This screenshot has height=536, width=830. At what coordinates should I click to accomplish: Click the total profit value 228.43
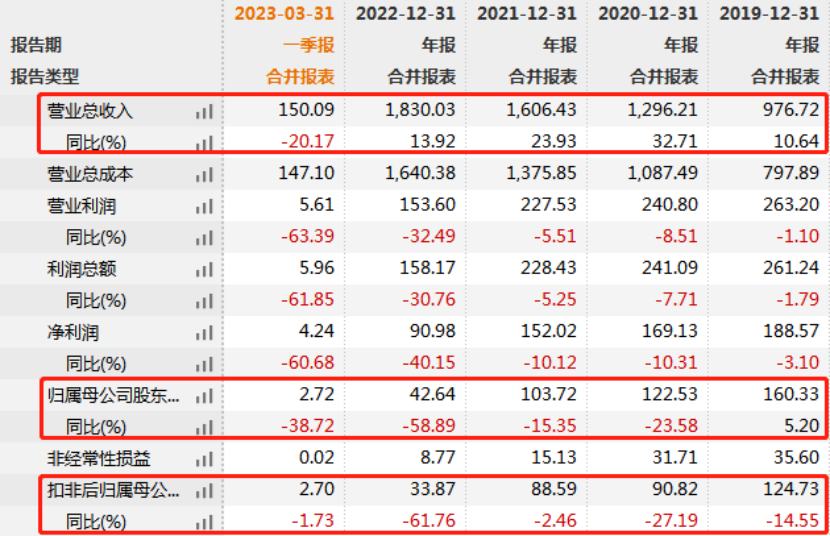coord(548,268)
